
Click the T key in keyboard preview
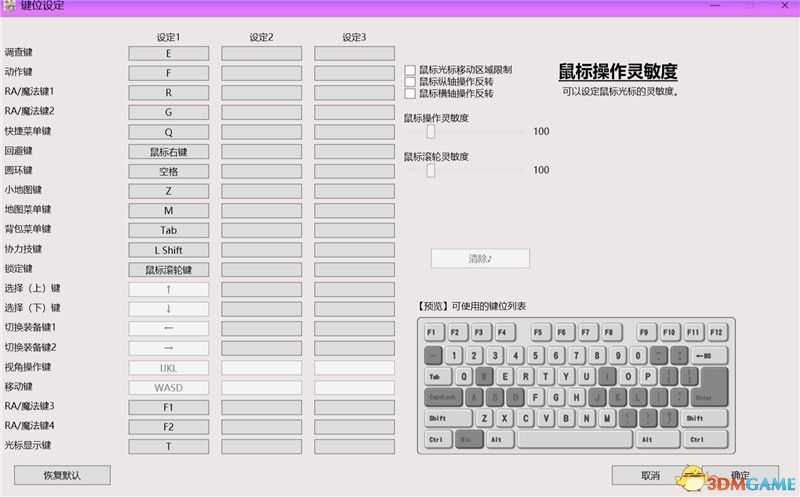tap(545, 377)
